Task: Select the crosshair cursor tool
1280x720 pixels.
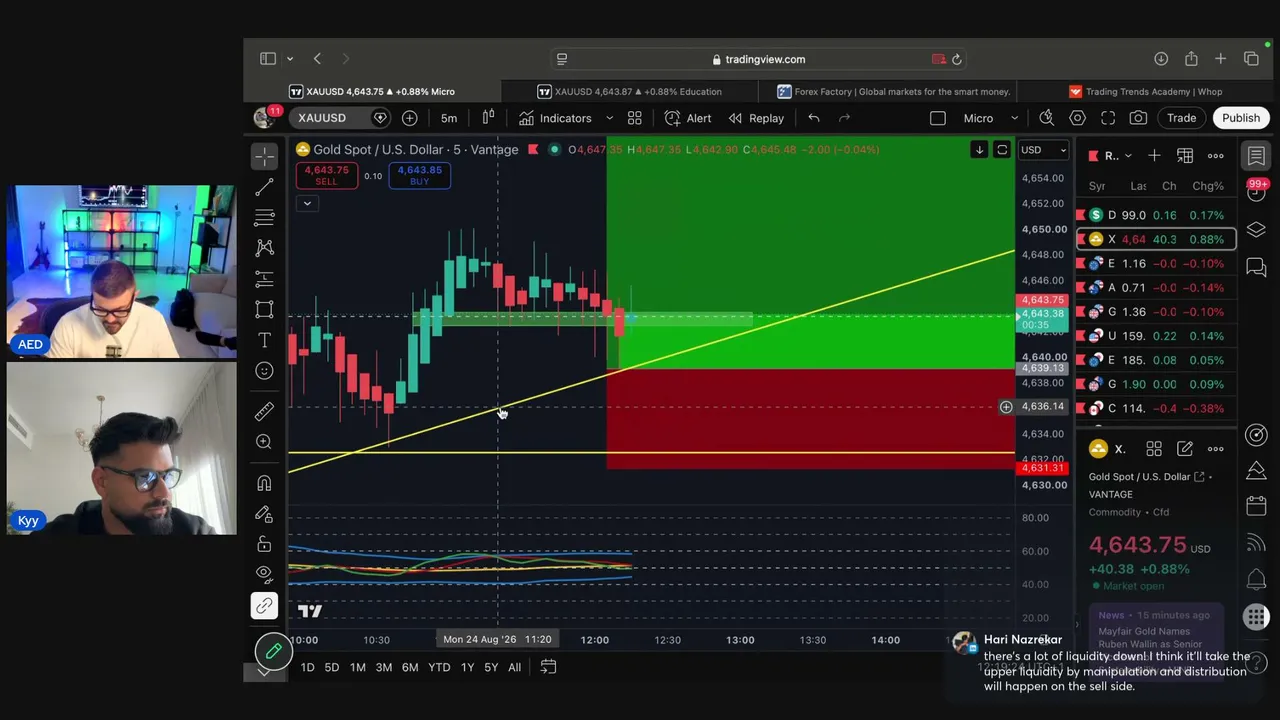Action: [x=264, y=156]
